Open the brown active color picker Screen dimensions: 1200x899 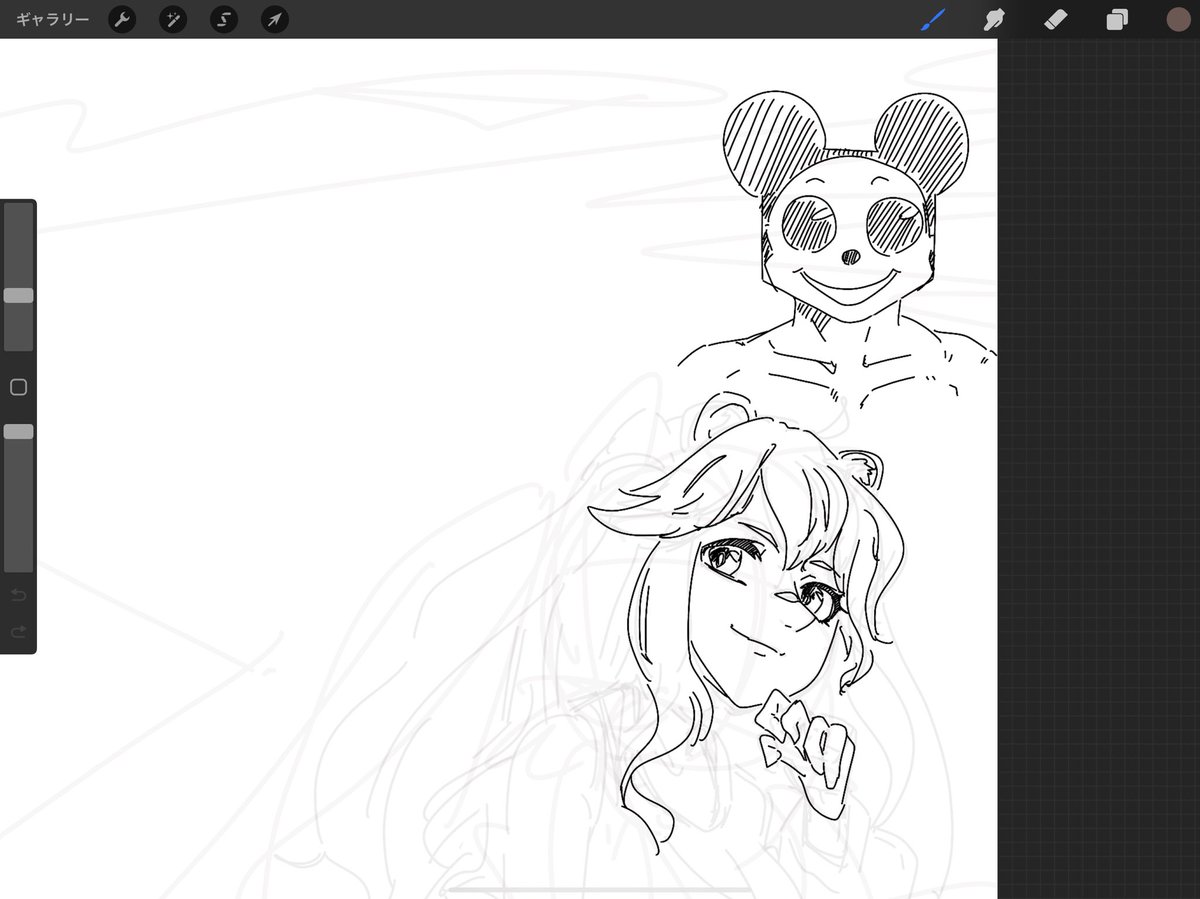tap(1178, 19)
